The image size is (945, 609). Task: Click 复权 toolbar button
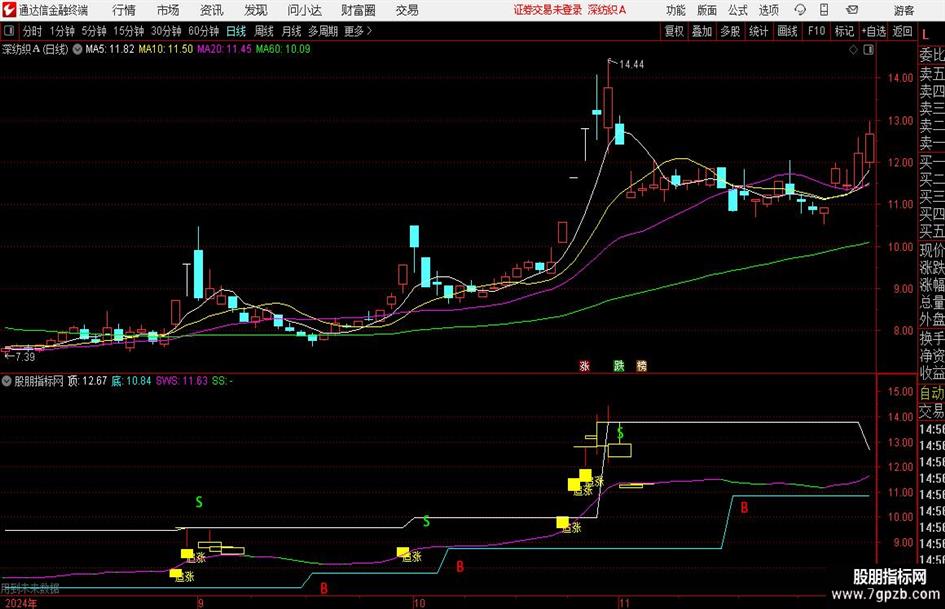(674, 31)
